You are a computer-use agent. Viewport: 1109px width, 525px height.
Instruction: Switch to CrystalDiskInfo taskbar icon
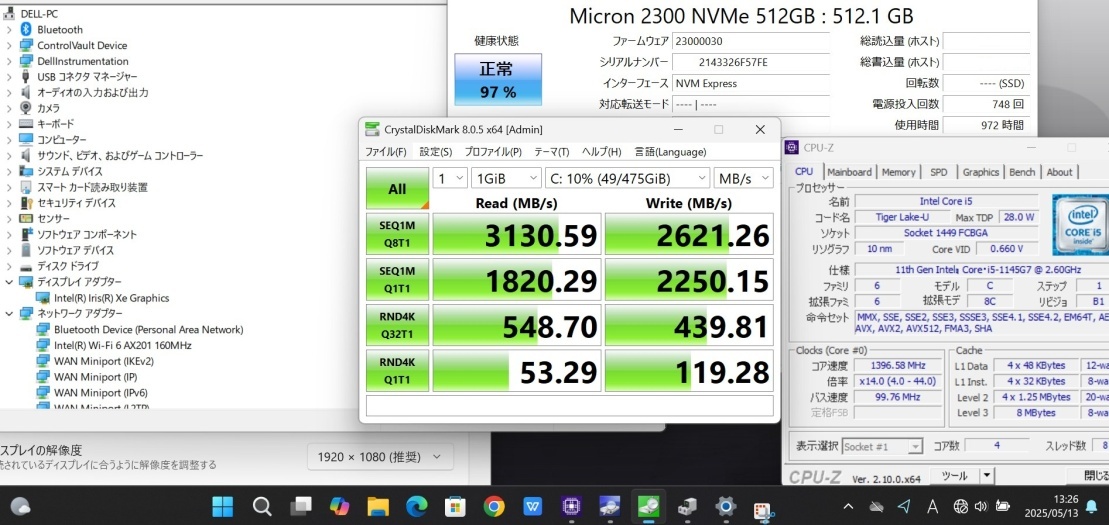coord(610,506)
